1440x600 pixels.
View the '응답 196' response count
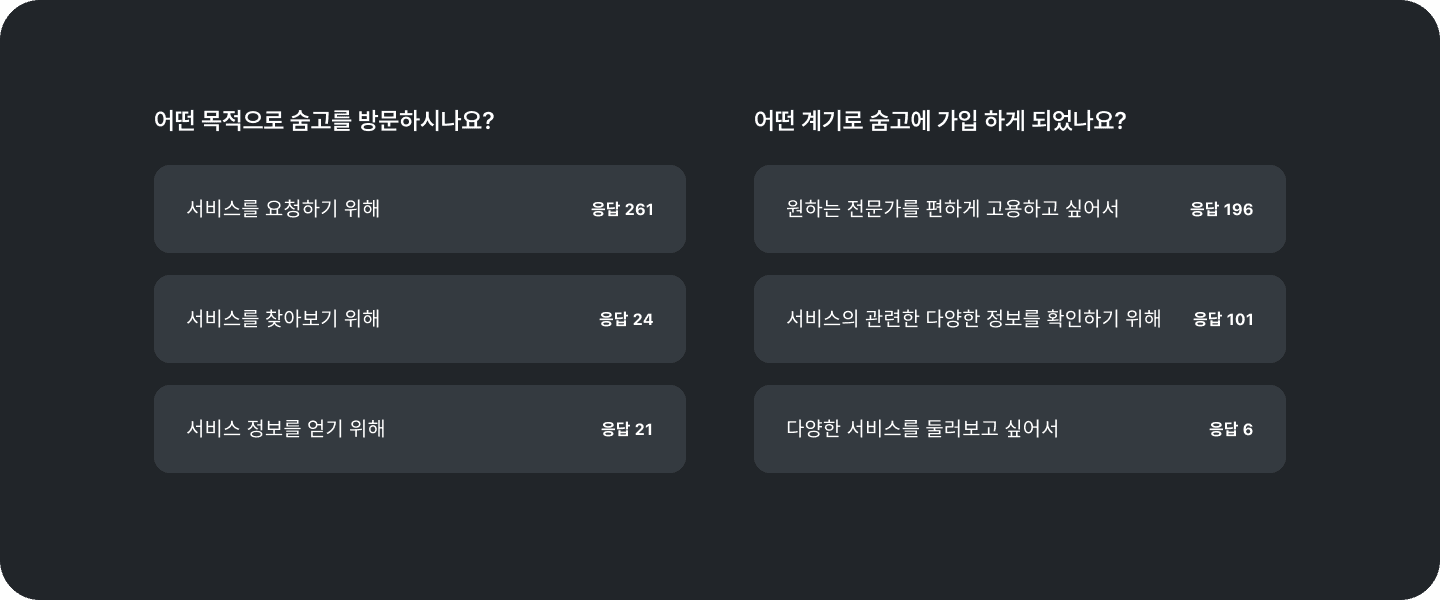1221,209
